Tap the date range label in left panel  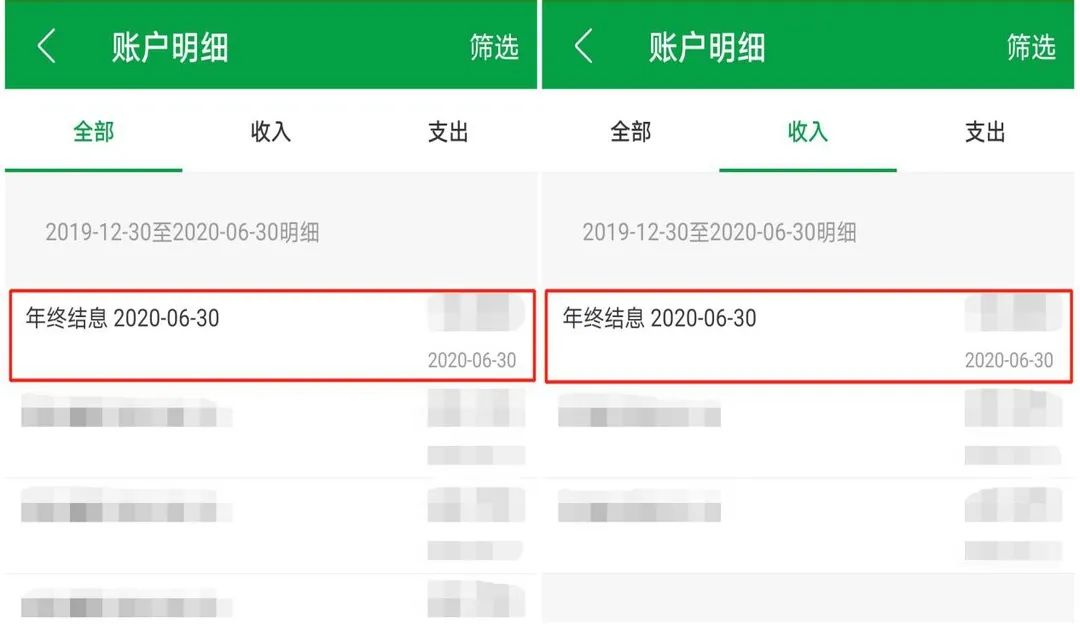coord(183,233)
